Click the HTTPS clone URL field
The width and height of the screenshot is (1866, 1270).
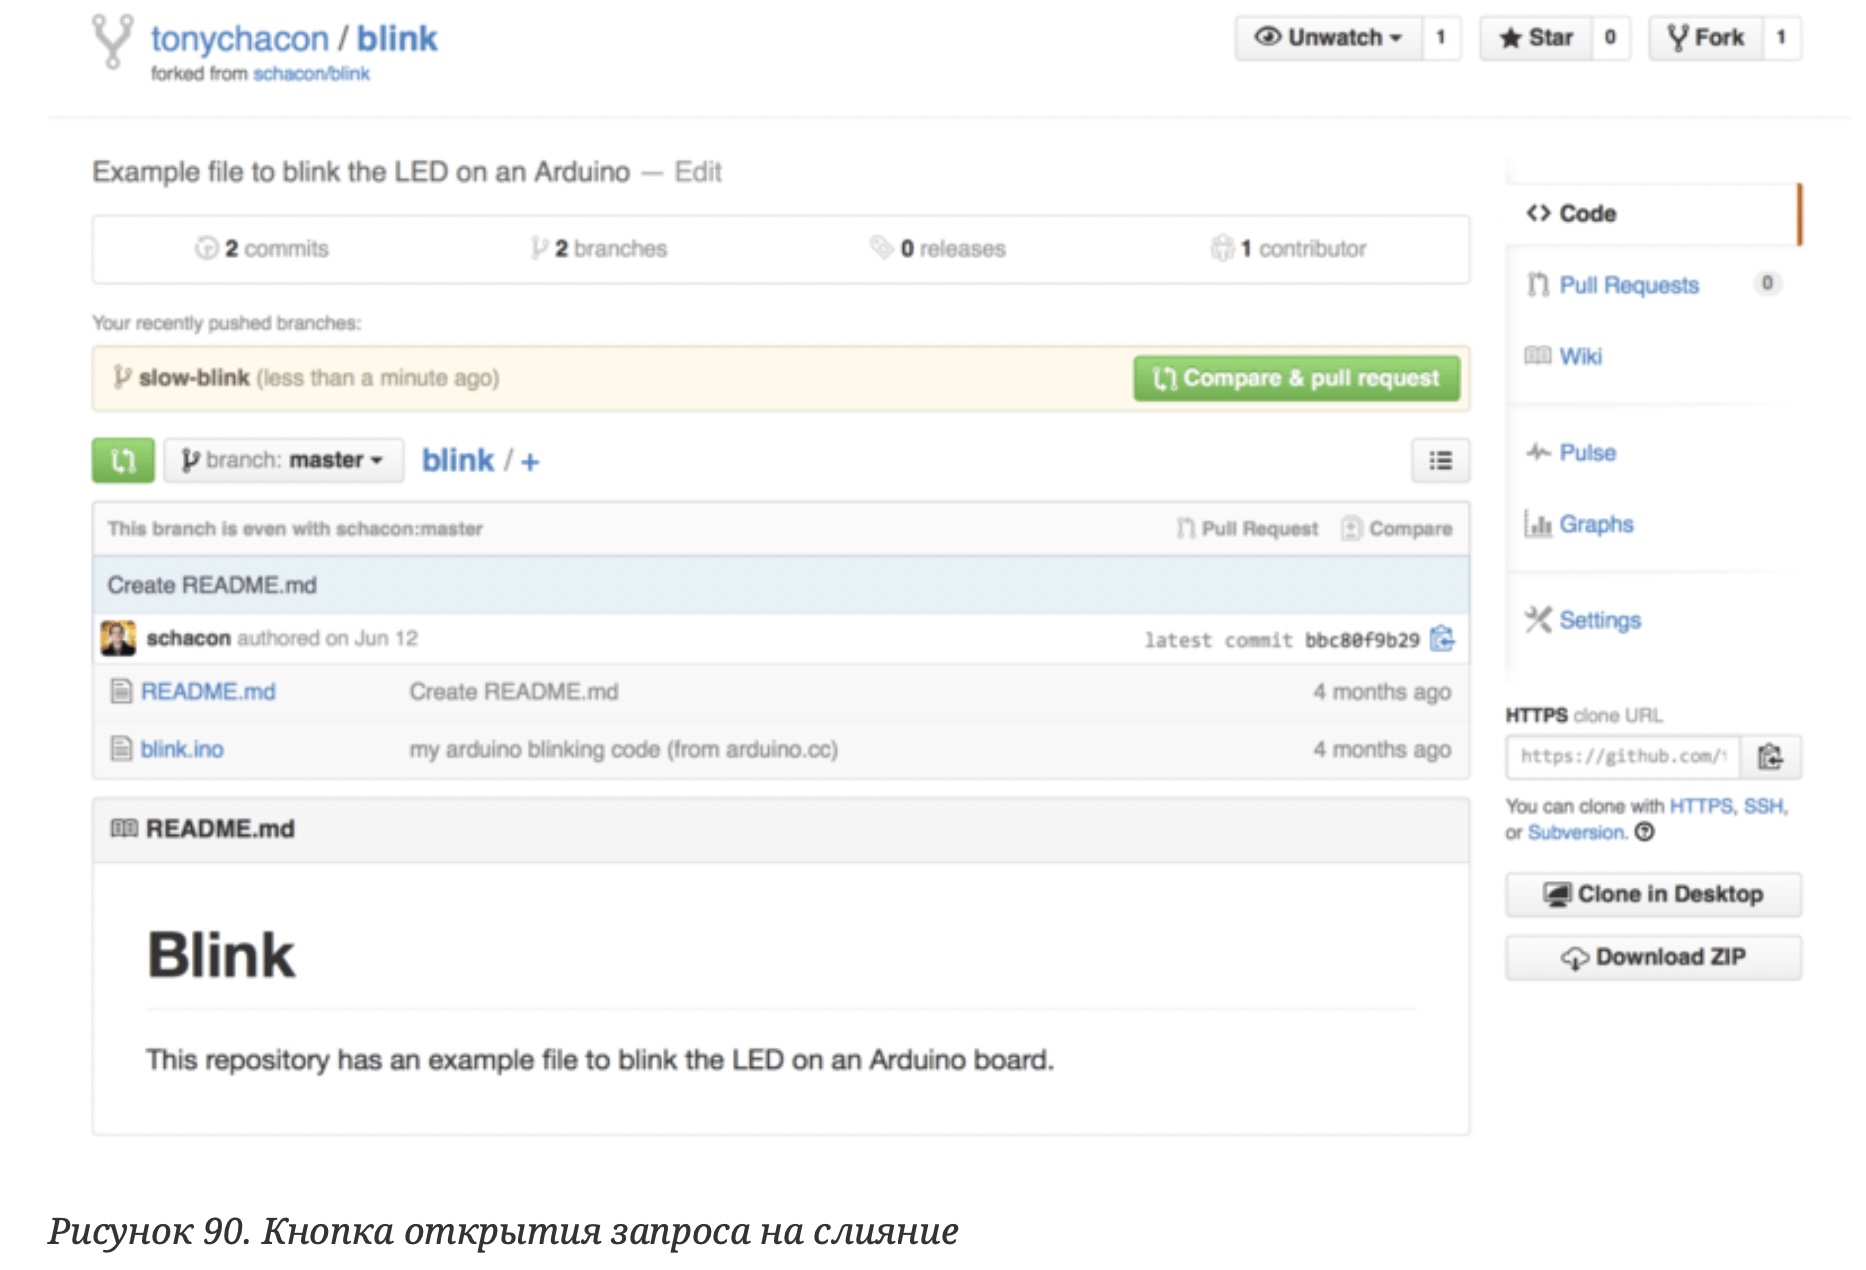click(1623, 756)
